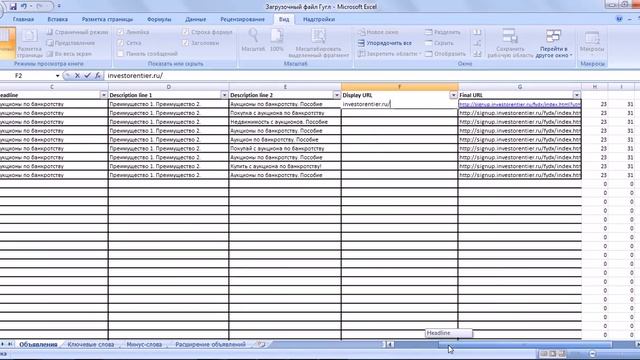Activate Во весь экран mode
This screenshot has height=360, width=640.
(69, 53)
